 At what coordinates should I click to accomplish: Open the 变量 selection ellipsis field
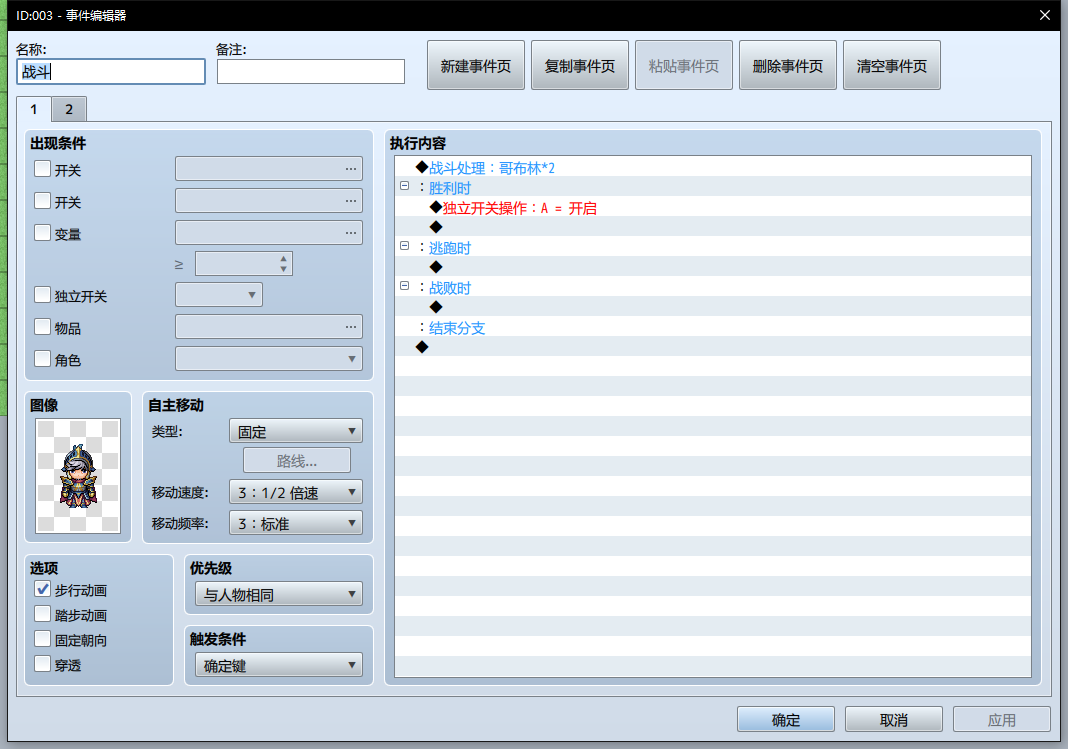pyautogui.click(x=268, y=233)
